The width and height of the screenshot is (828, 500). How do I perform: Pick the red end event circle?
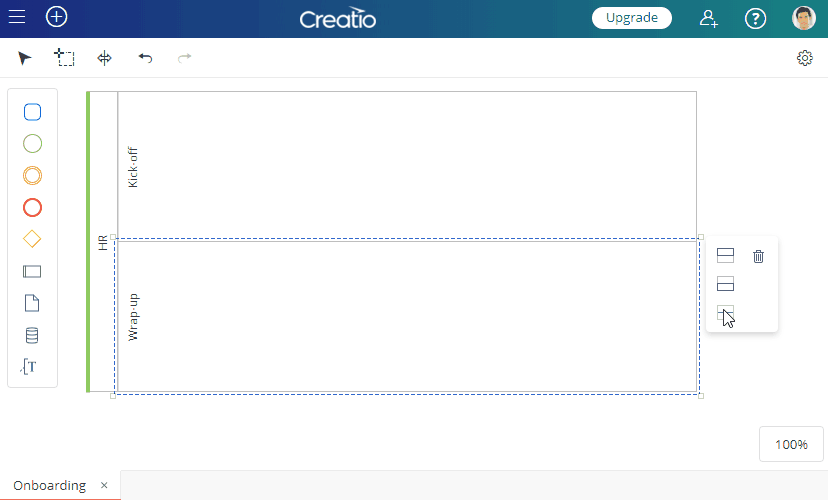(32, 207)
